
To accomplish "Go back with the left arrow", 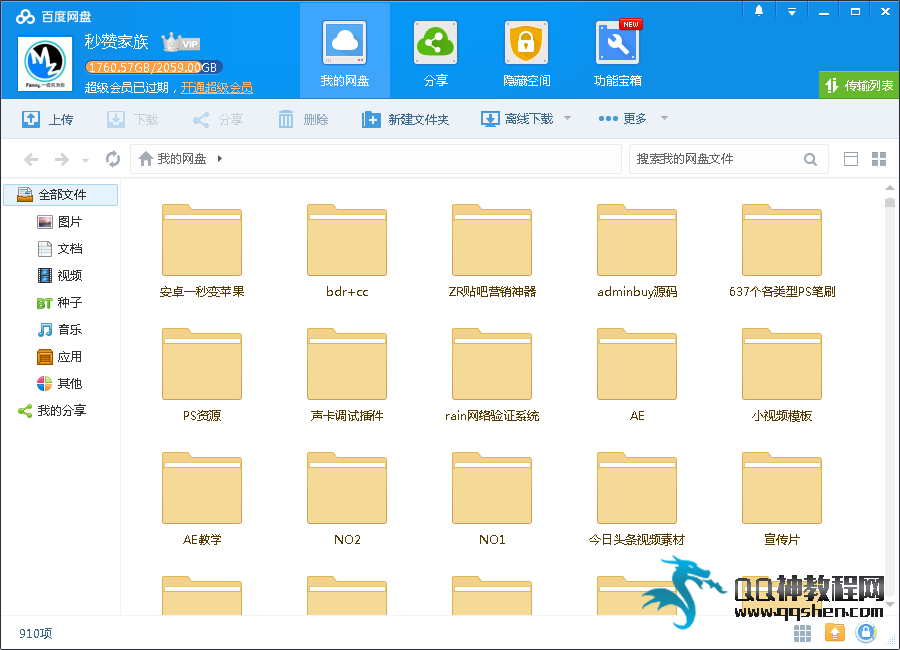I will [31, 159].
